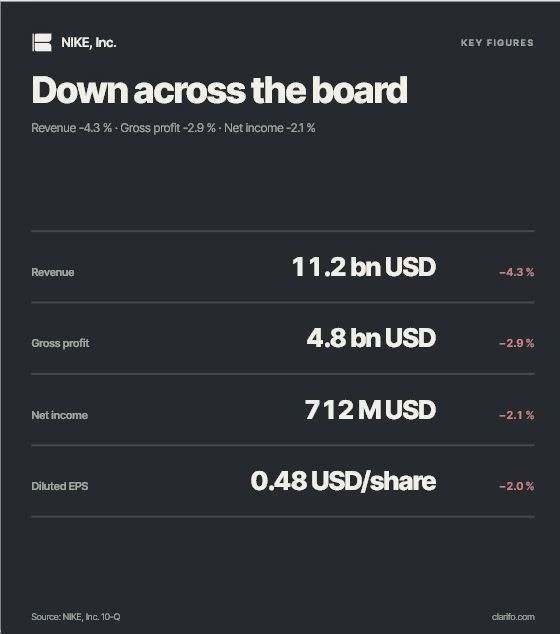Select the subtitle line with Revenue -4.3 %
The width and height of the screenshot is (560, 634).
tap(173, 128)
